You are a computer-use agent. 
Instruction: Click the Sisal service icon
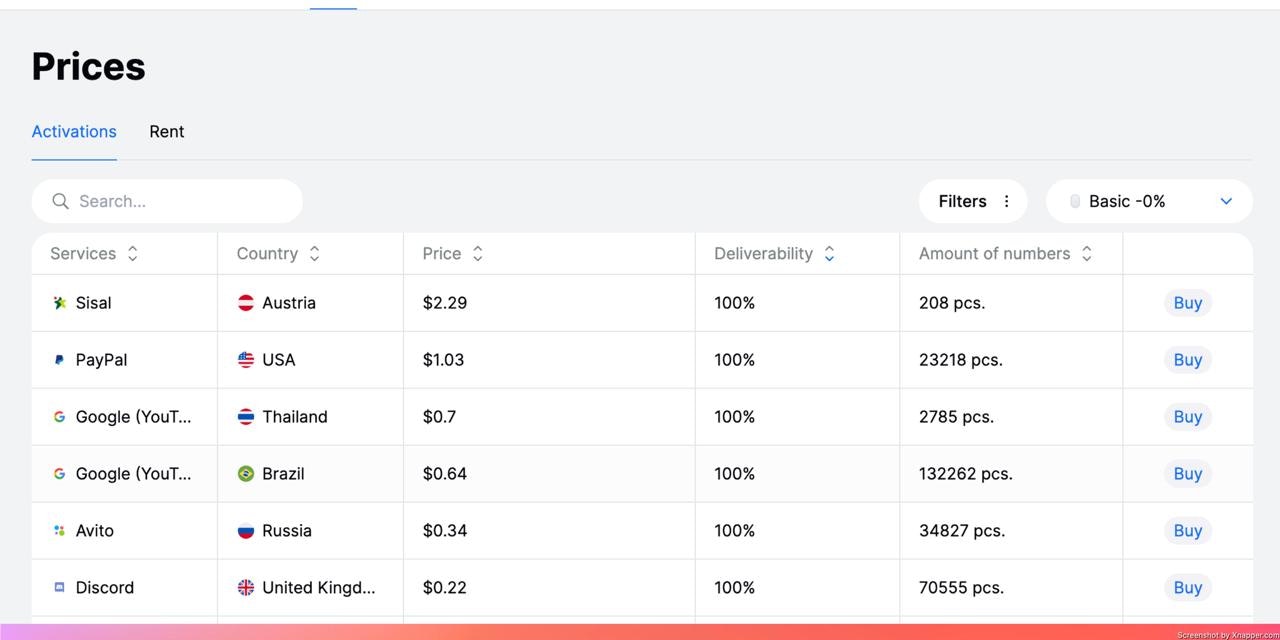pos(59,303)
